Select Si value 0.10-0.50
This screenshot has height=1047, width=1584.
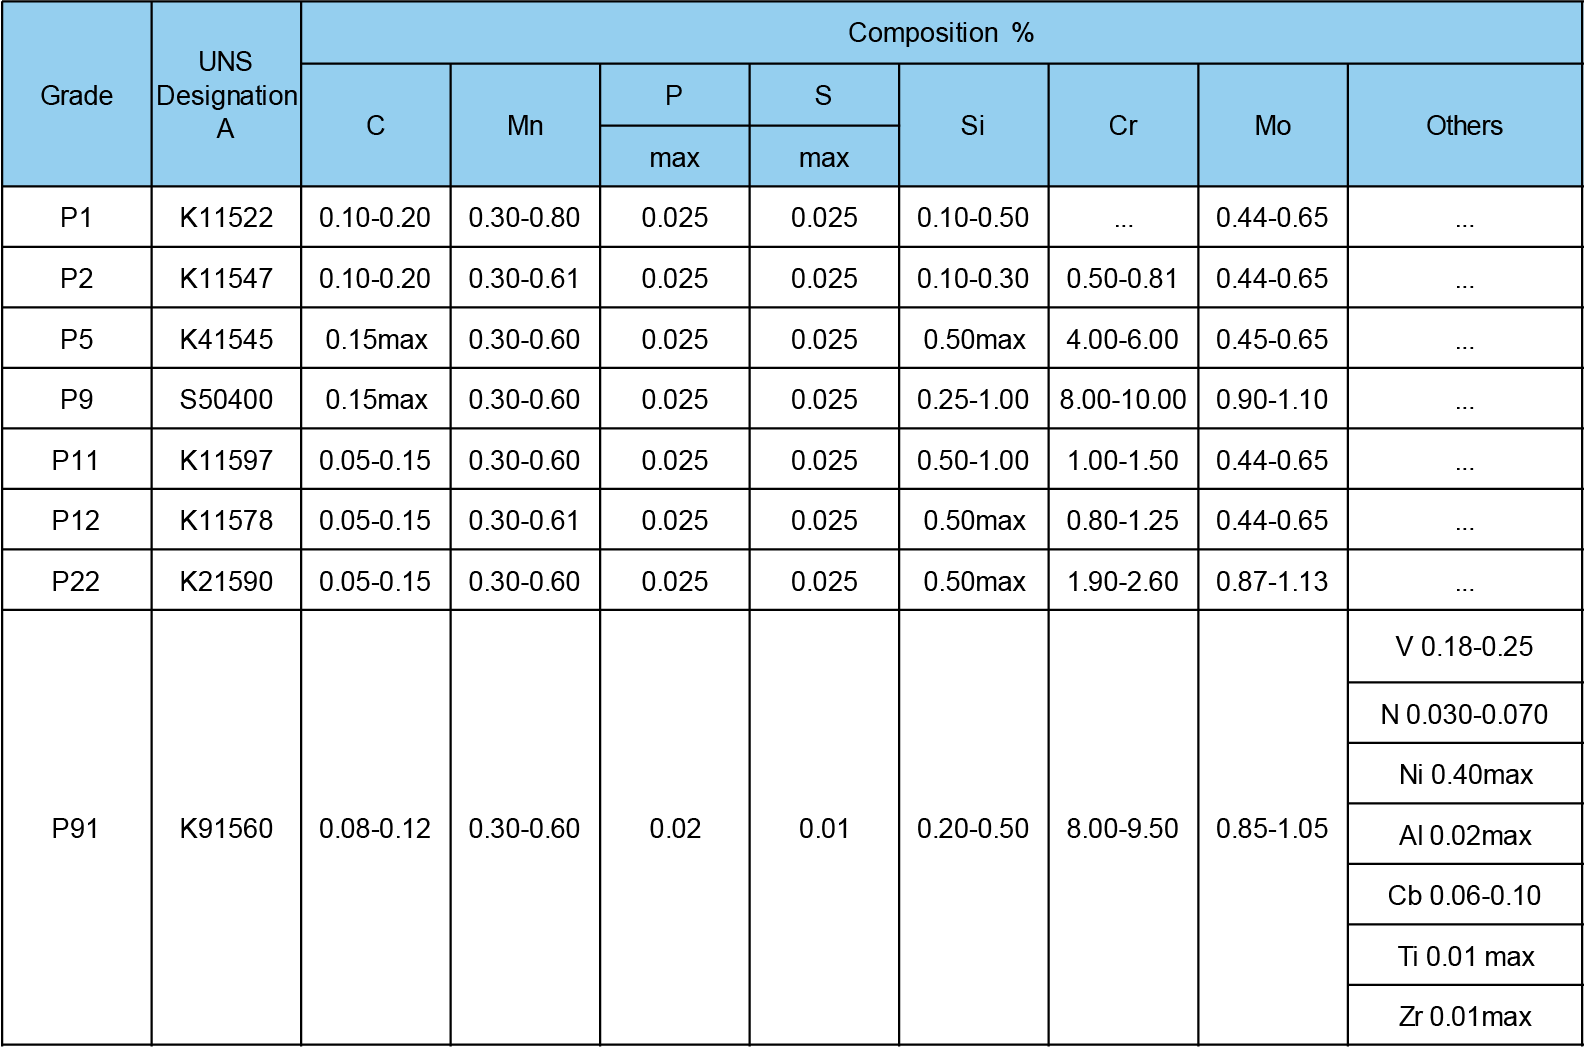(x=973, y=217)
